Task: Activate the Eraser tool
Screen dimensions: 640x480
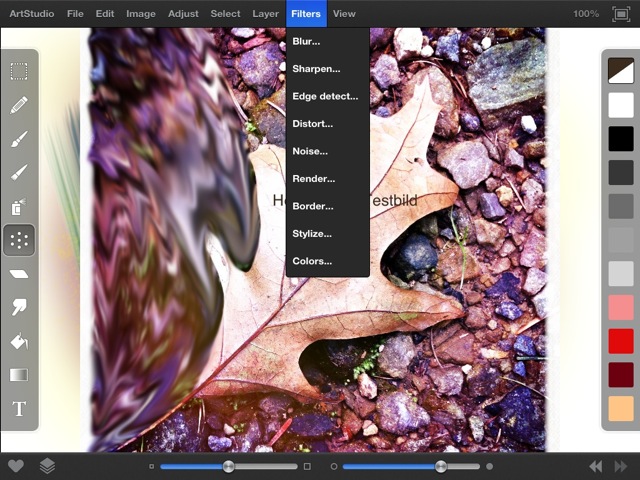Action: [x=19, y=274]
